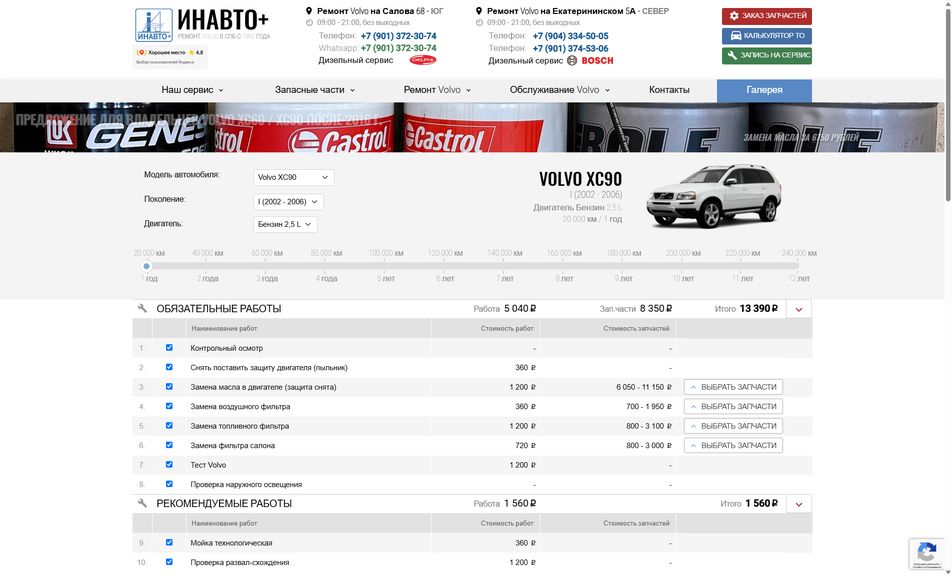The image size is (952, 576).
Task: Click the wrench icon beside ОБЯЗАТЕЛЬНЫЕ РАБОТЫ
Action: tap(143, 308)
